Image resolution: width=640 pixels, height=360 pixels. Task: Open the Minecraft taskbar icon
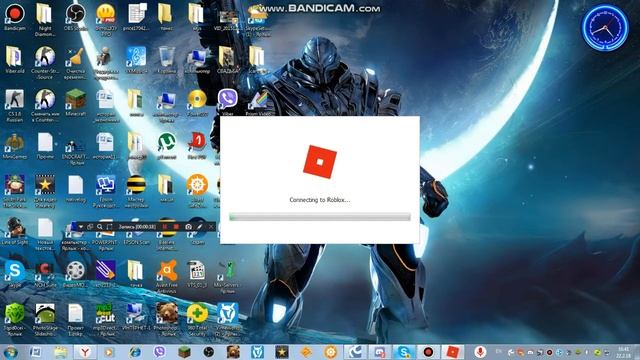coord(184,352)
